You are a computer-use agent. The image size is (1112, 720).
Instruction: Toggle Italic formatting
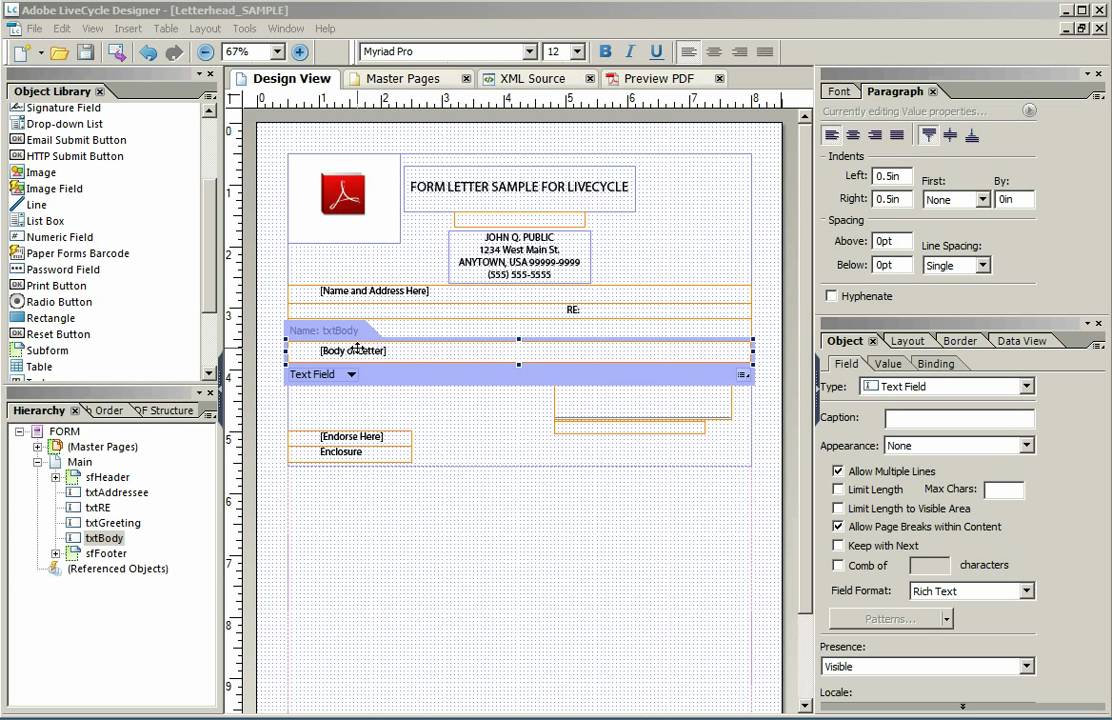630,52
